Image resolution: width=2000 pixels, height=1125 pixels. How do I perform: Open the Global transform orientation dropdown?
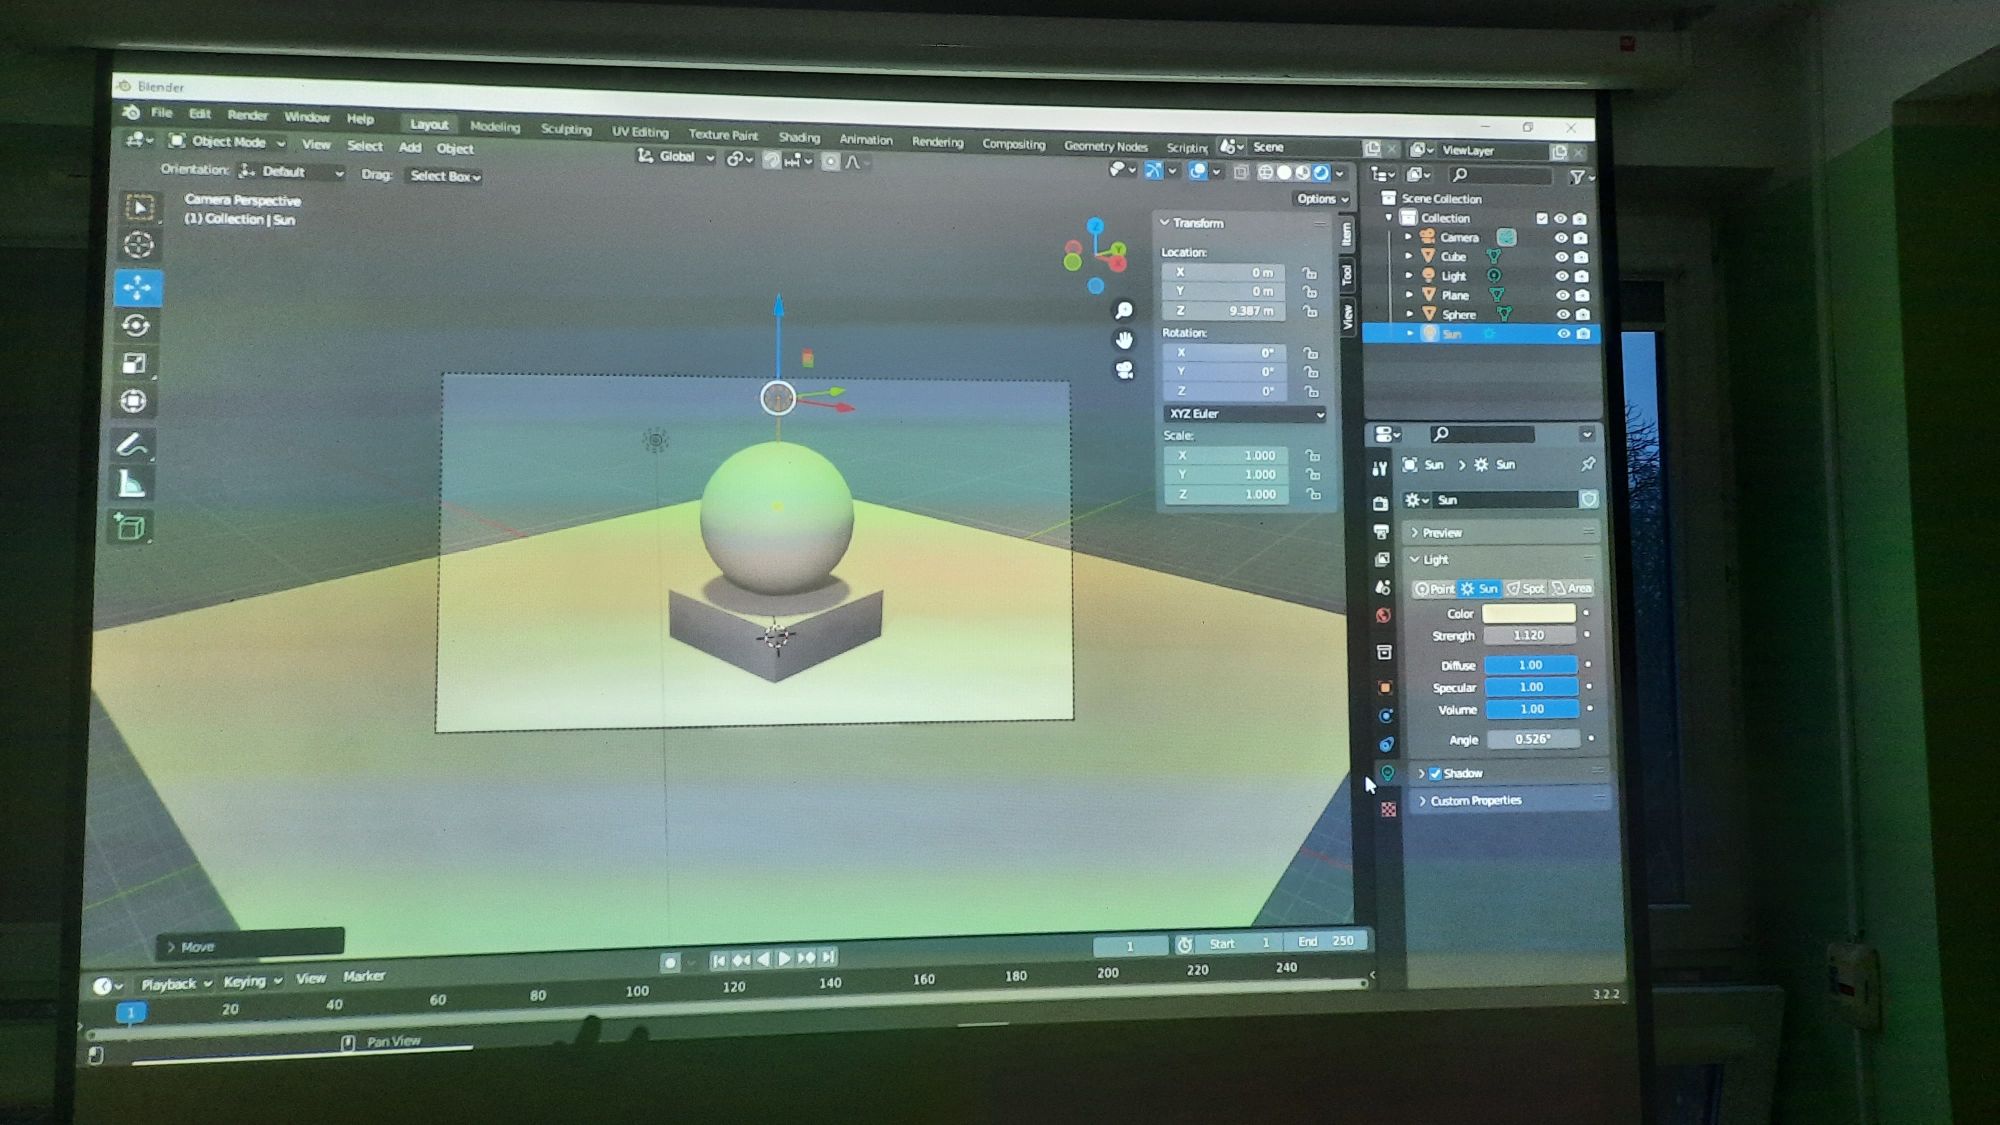pyautogui.click(x=676, y=157)
